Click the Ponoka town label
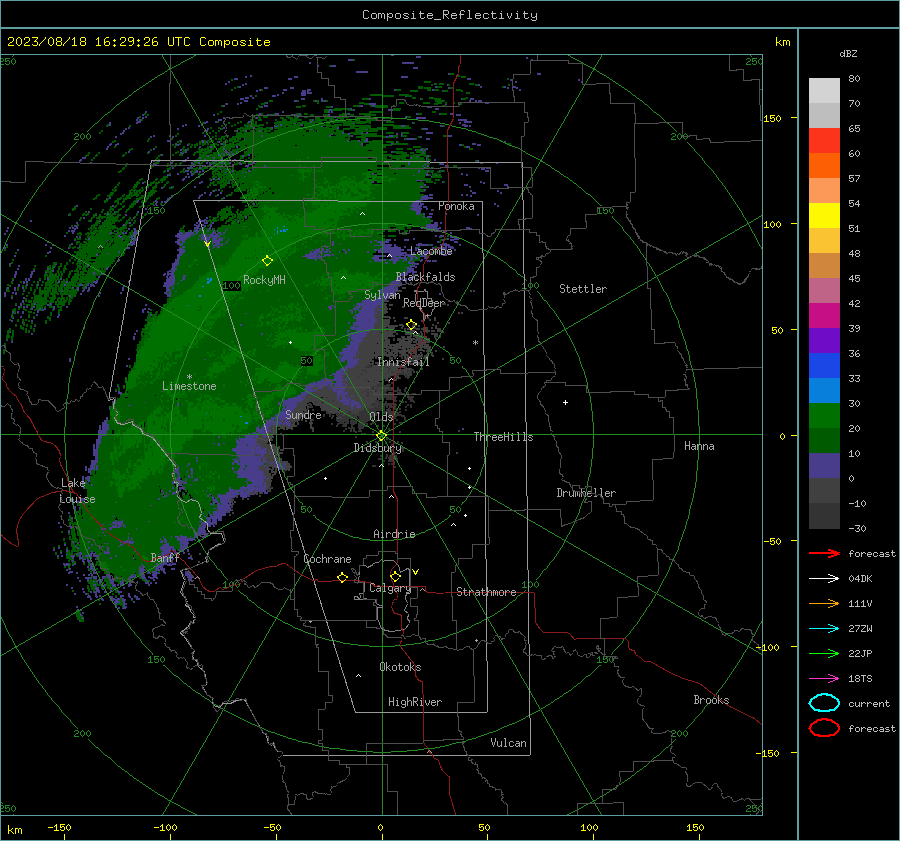 point(456,206)
